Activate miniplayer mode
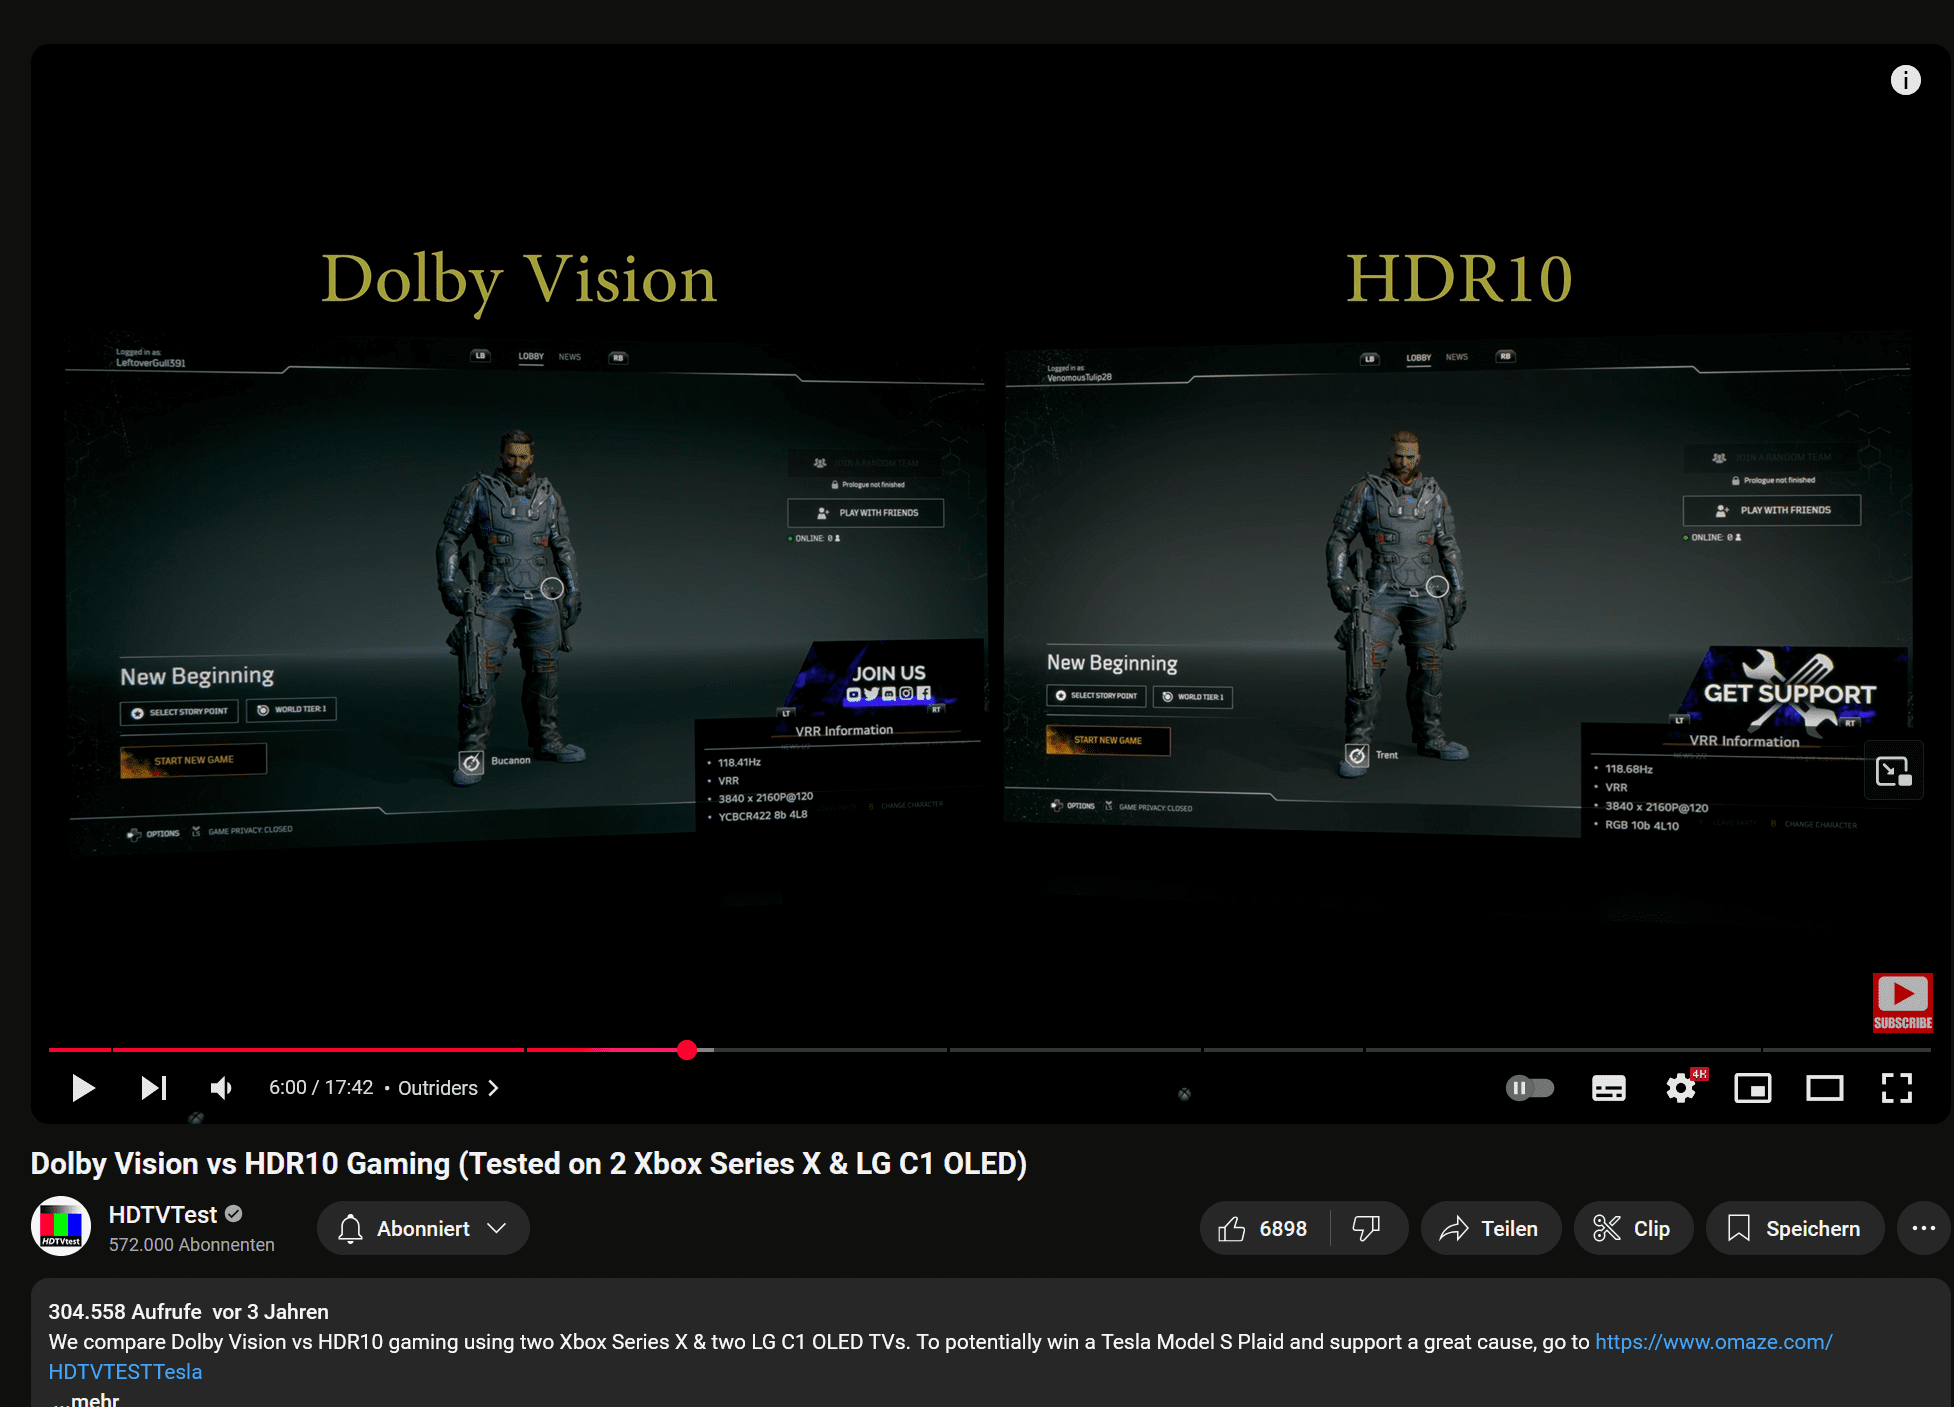The image size is (1954, 1407). tap(1753, 1088)
